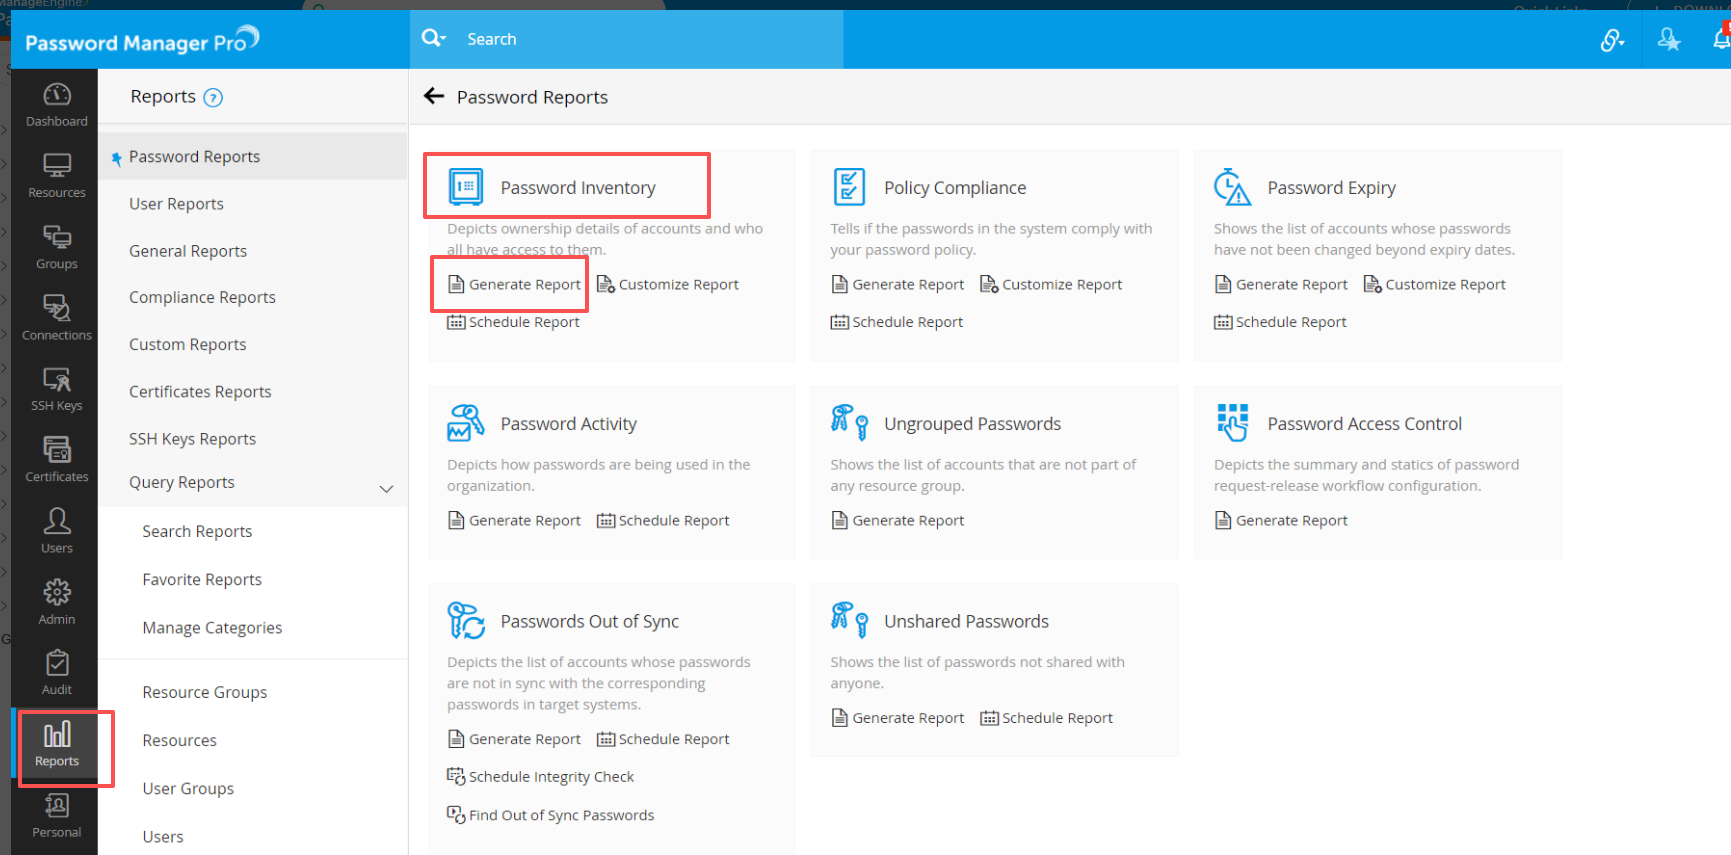Expand the search dropdown magnifier

pos(433,38)
